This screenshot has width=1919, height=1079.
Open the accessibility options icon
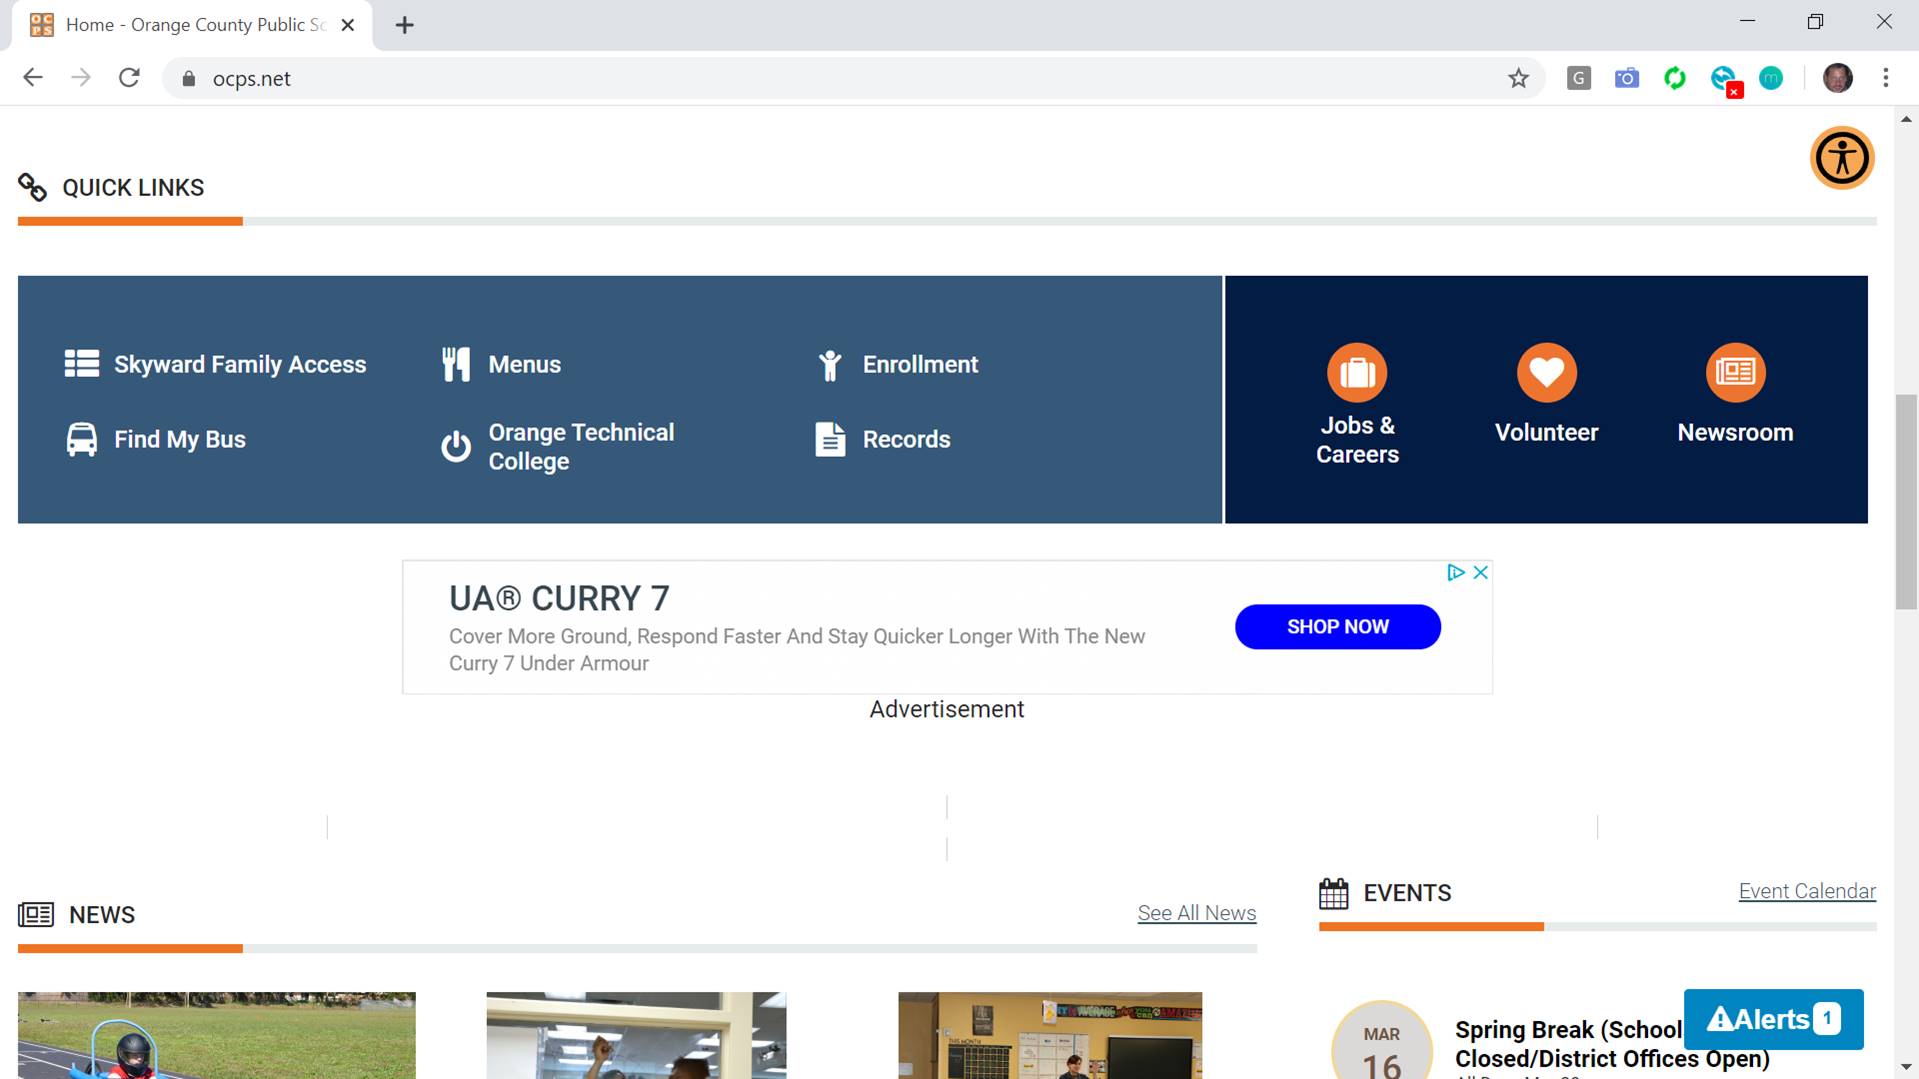(x=1841, y=158)
